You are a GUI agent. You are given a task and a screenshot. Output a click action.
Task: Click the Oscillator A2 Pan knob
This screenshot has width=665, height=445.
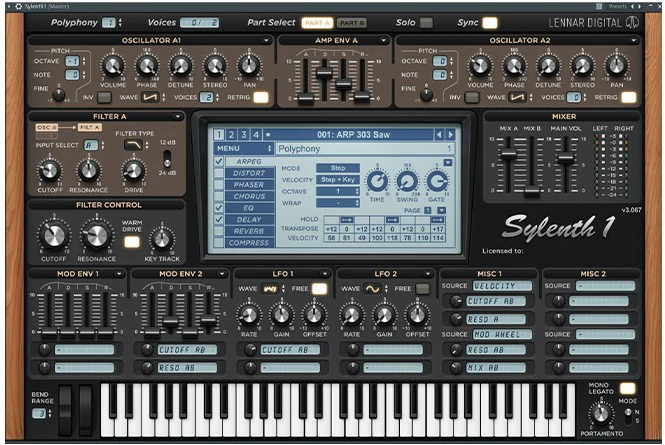click(x=616, y=66)
